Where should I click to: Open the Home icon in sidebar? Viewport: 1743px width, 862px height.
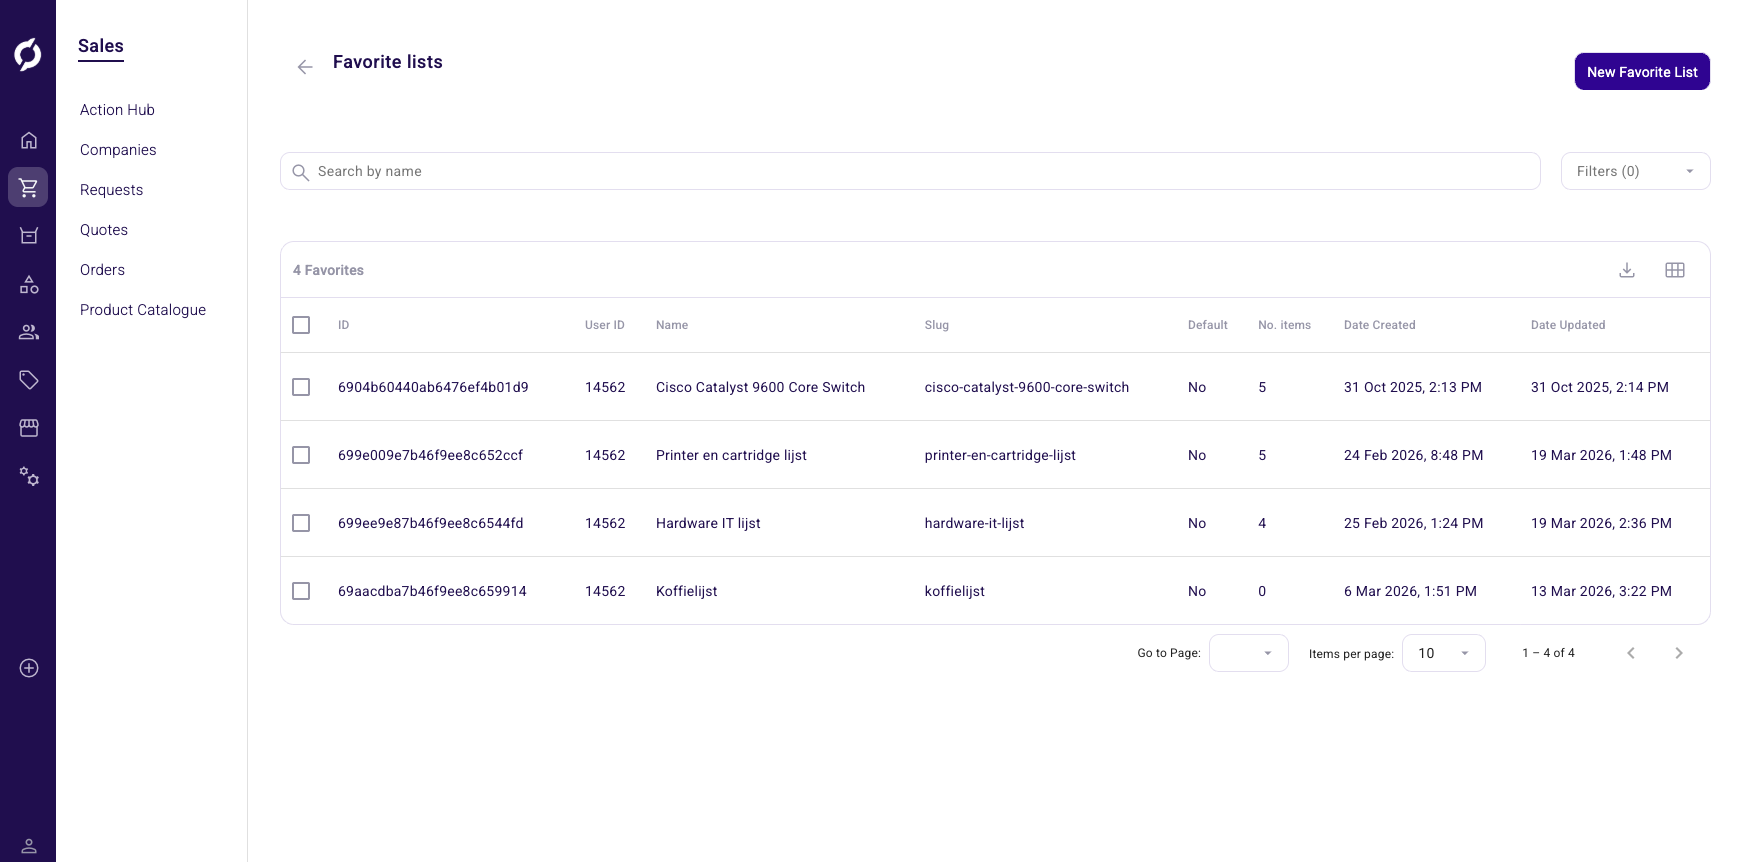(x=29, y=140)
